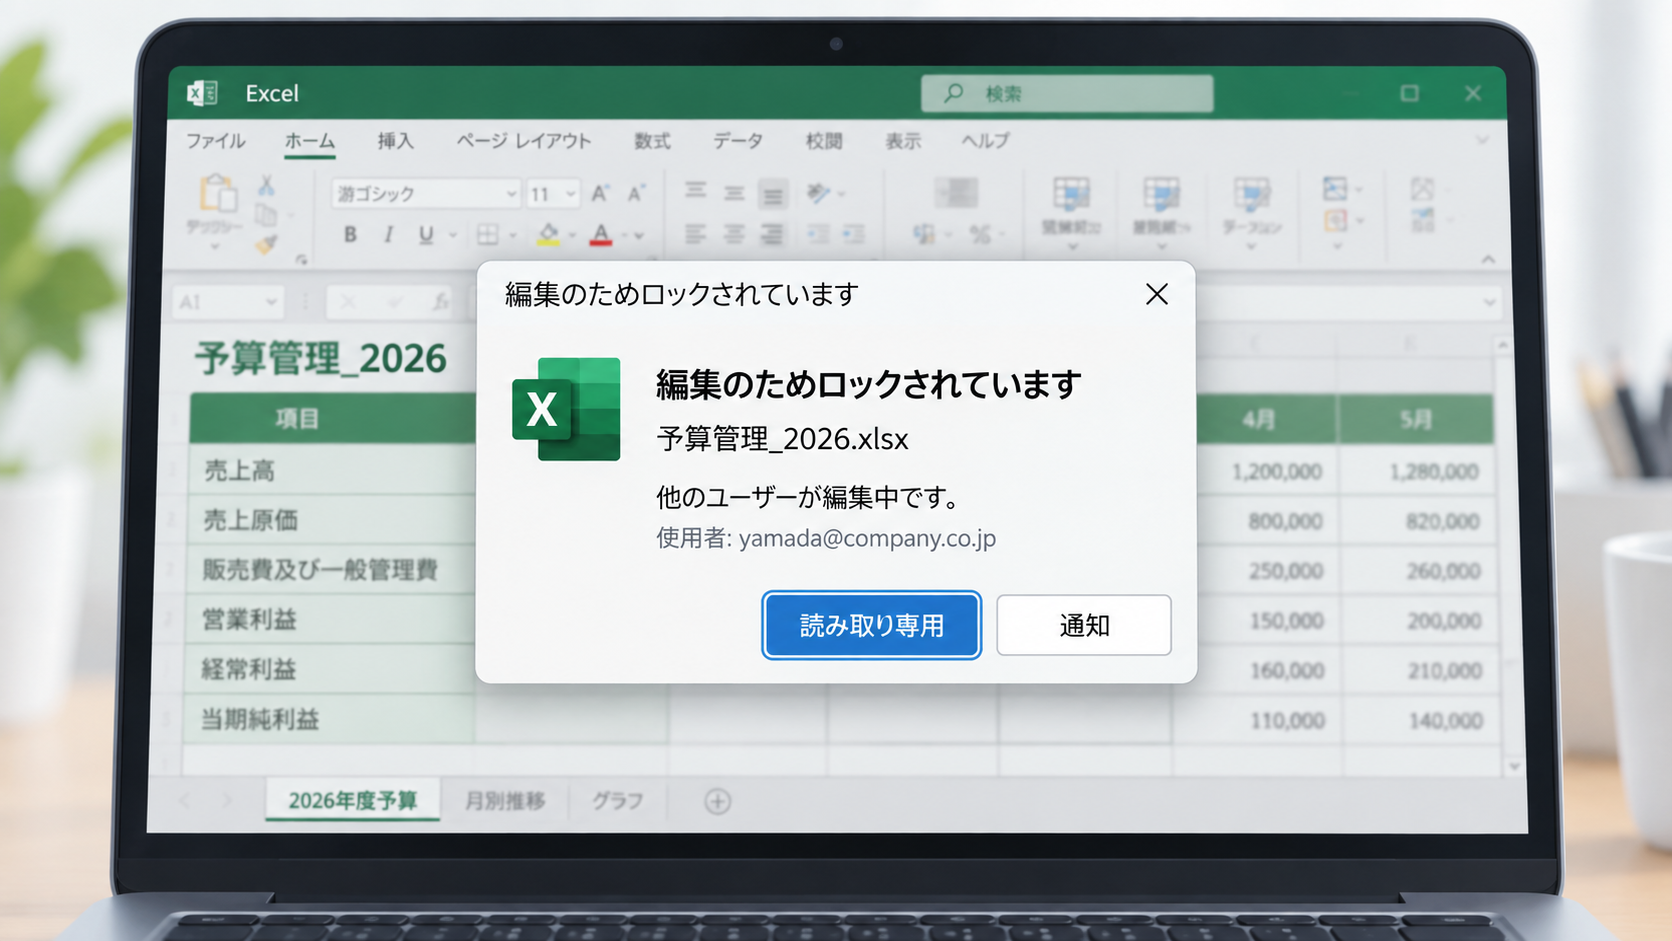Close the lock dialog with X
Image resolution: width=1672 pixels, height=941 pixels.
(x=1157, y=294)
